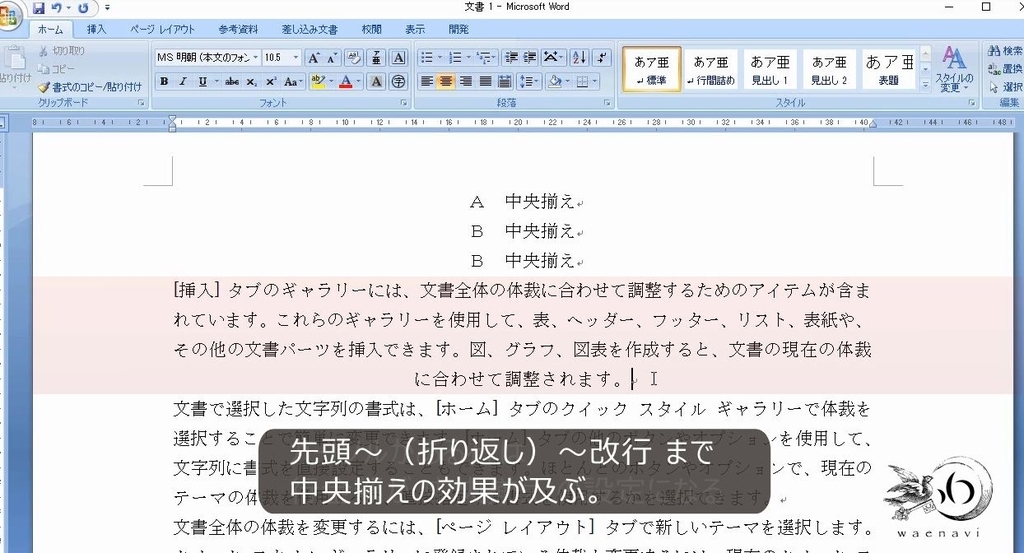The width and height of the screenshot is (1024, 553).
Task: Switch to the ページ レイアウト tab
Action: pyautogui.click(x=162, y=29)
